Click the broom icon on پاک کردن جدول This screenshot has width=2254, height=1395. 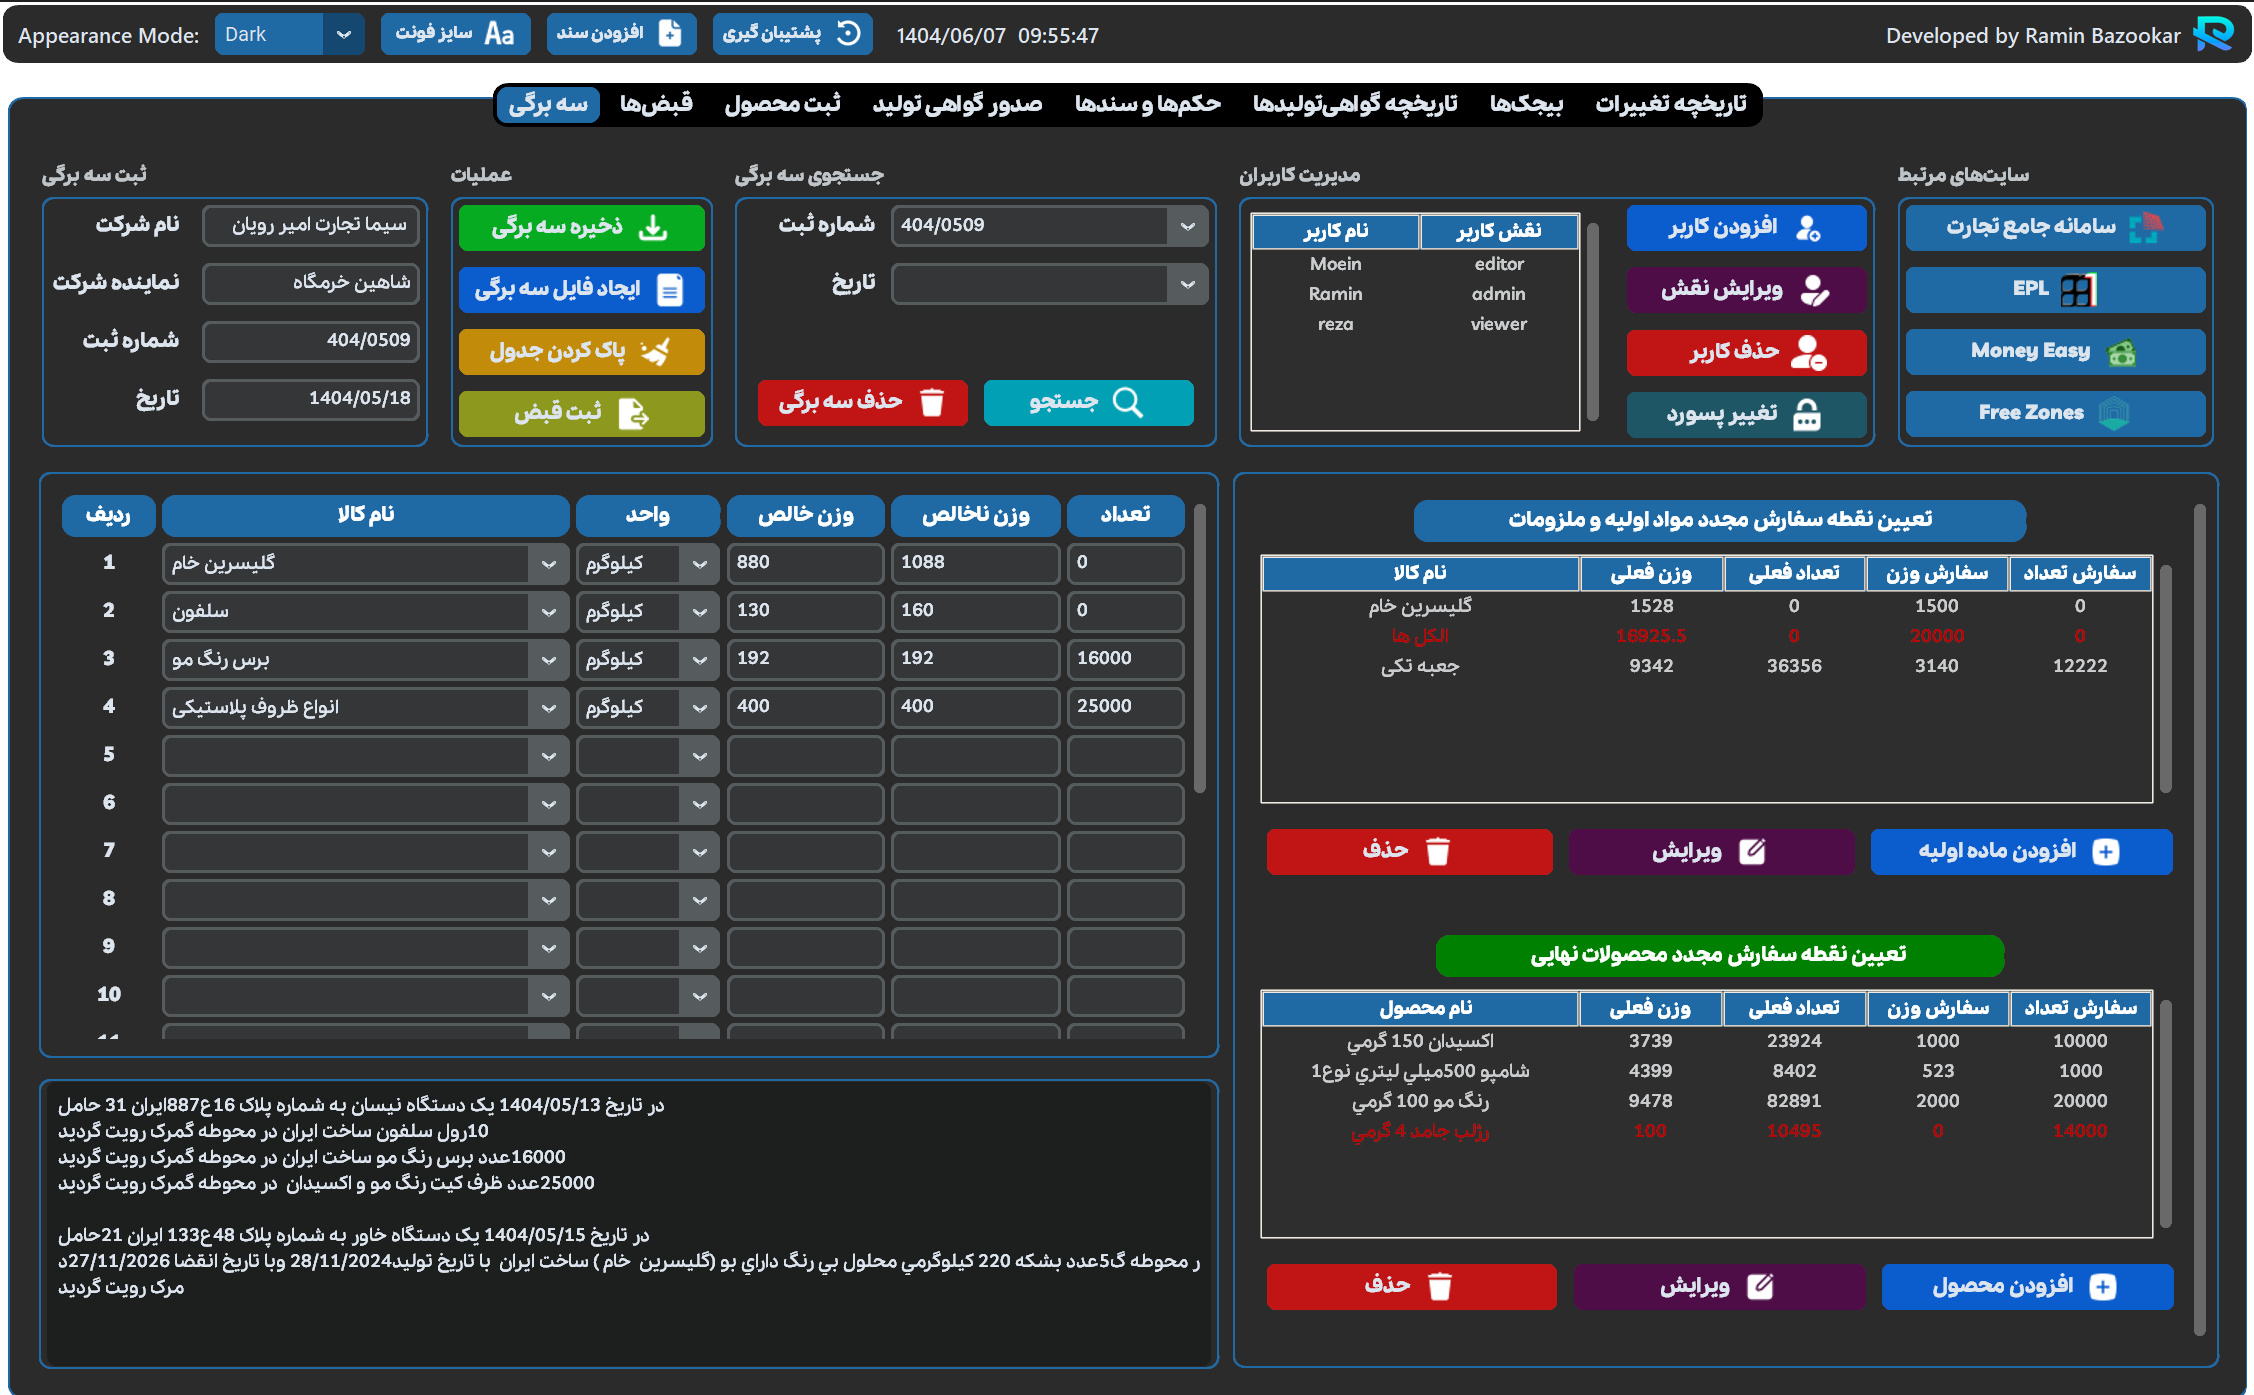(x=655, y=352)
